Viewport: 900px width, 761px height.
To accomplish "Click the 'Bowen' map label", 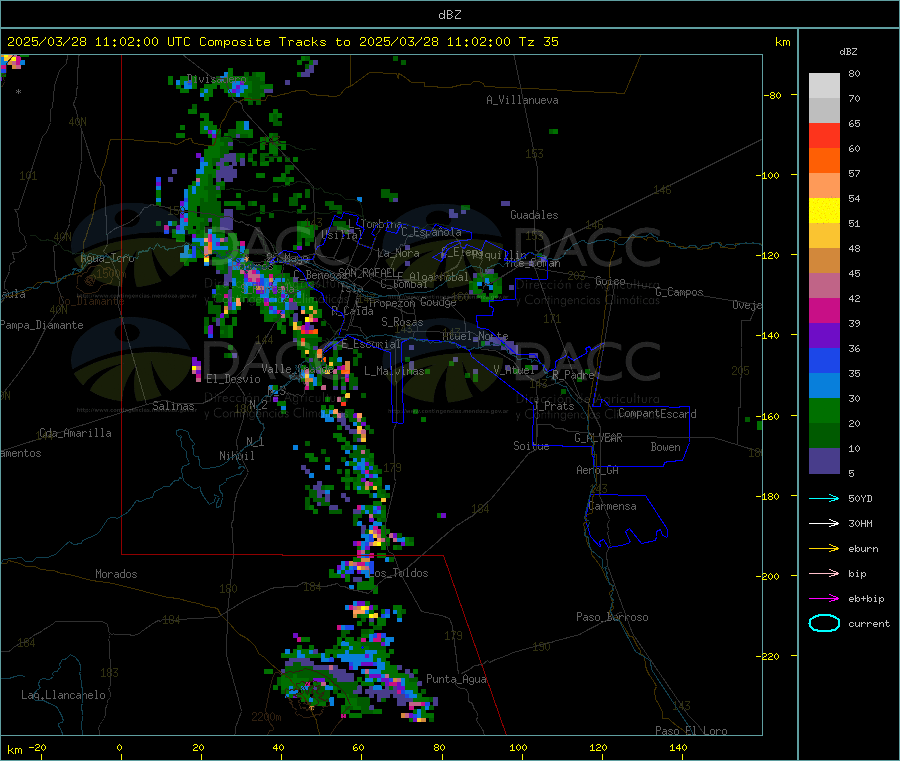I will 665,447.
